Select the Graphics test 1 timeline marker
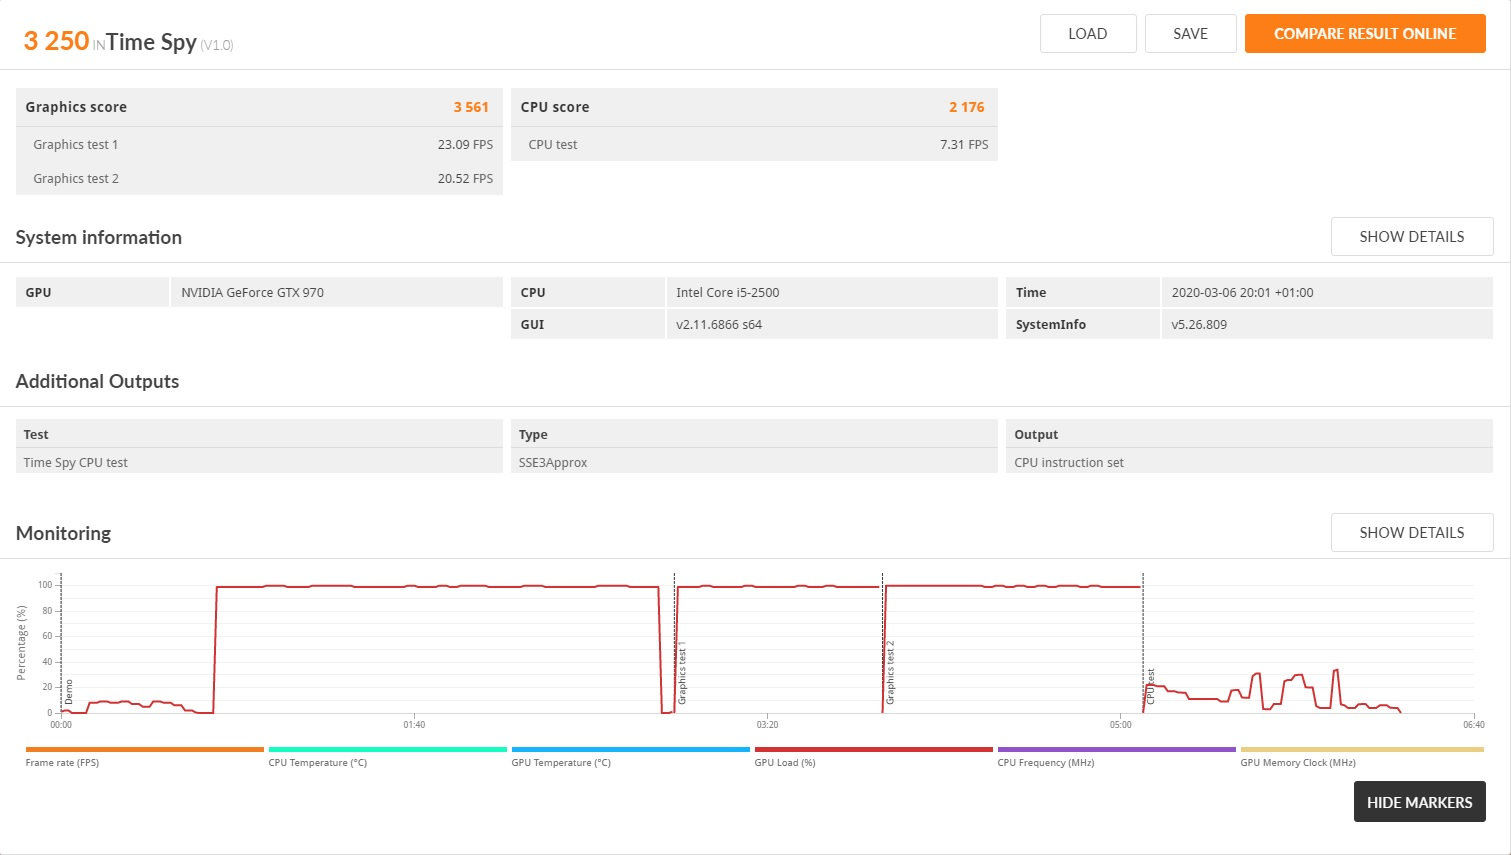 pos(682,676)
